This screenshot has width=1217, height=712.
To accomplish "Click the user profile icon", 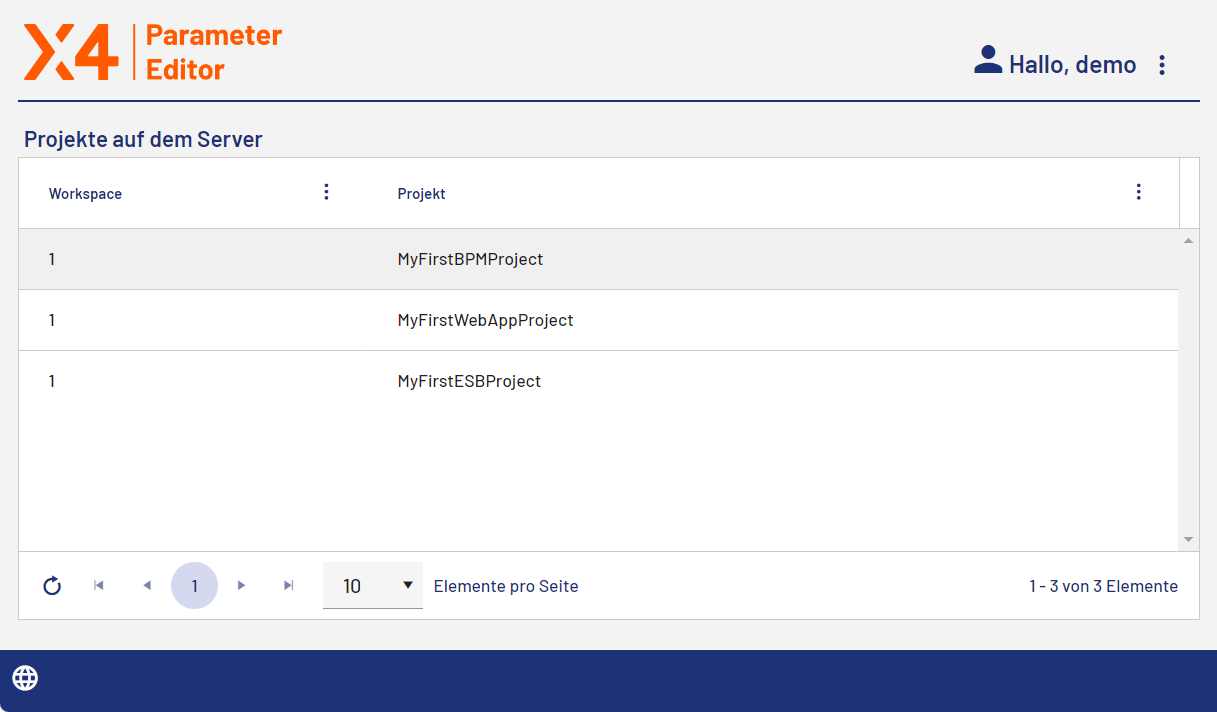I will click(x=987, y=61).
